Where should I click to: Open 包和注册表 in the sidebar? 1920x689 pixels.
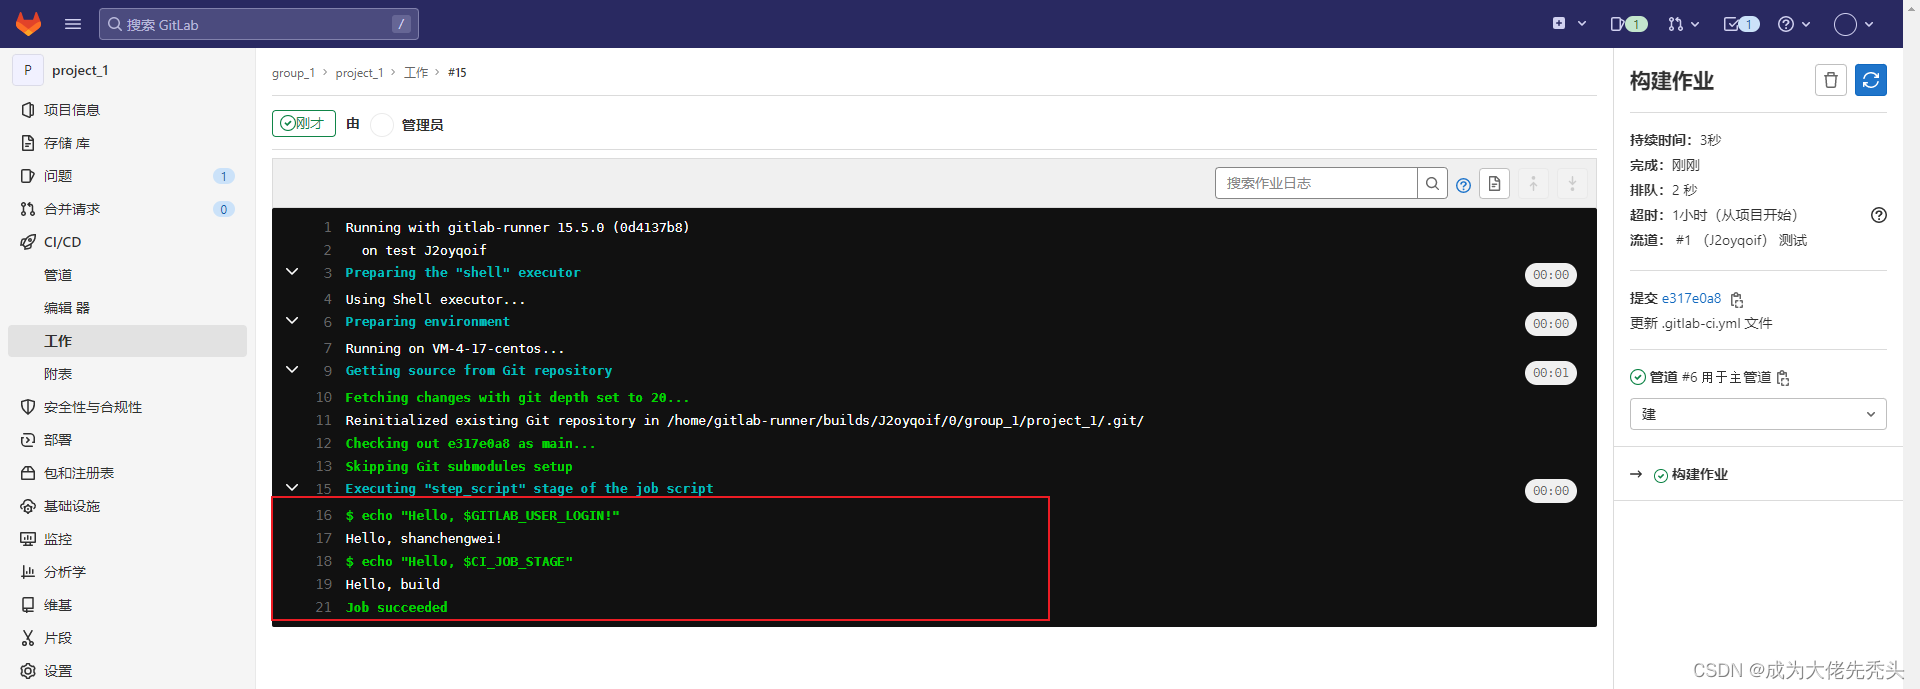tap(127, 473)
